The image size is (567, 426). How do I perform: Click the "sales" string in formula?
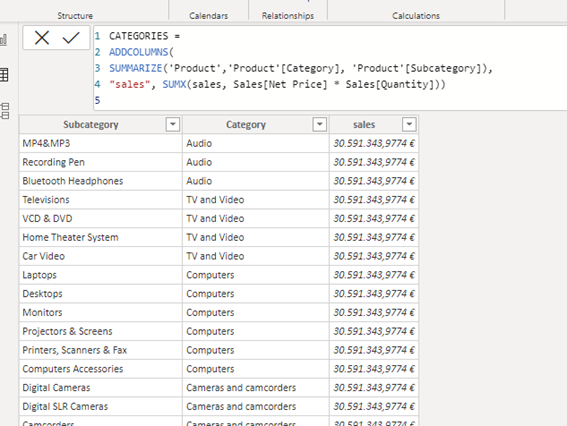coord(129,84)
